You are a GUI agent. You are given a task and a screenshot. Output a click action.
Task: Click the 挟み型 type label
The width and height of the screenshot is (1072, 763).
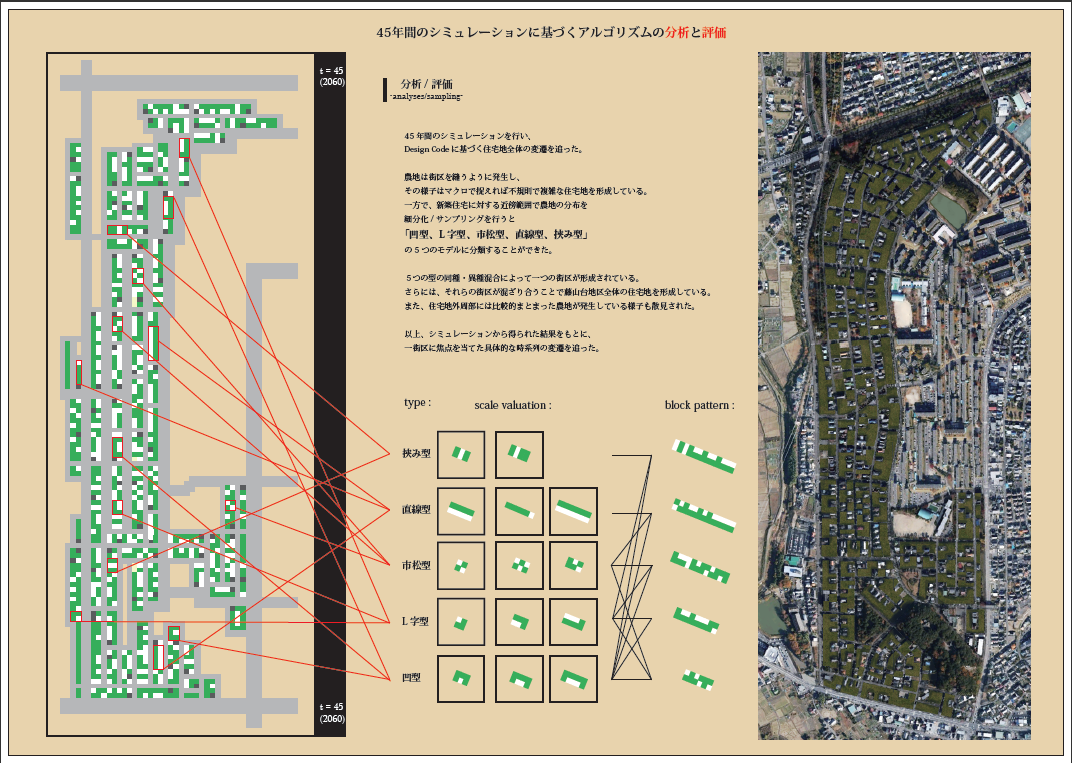(416, 453)
